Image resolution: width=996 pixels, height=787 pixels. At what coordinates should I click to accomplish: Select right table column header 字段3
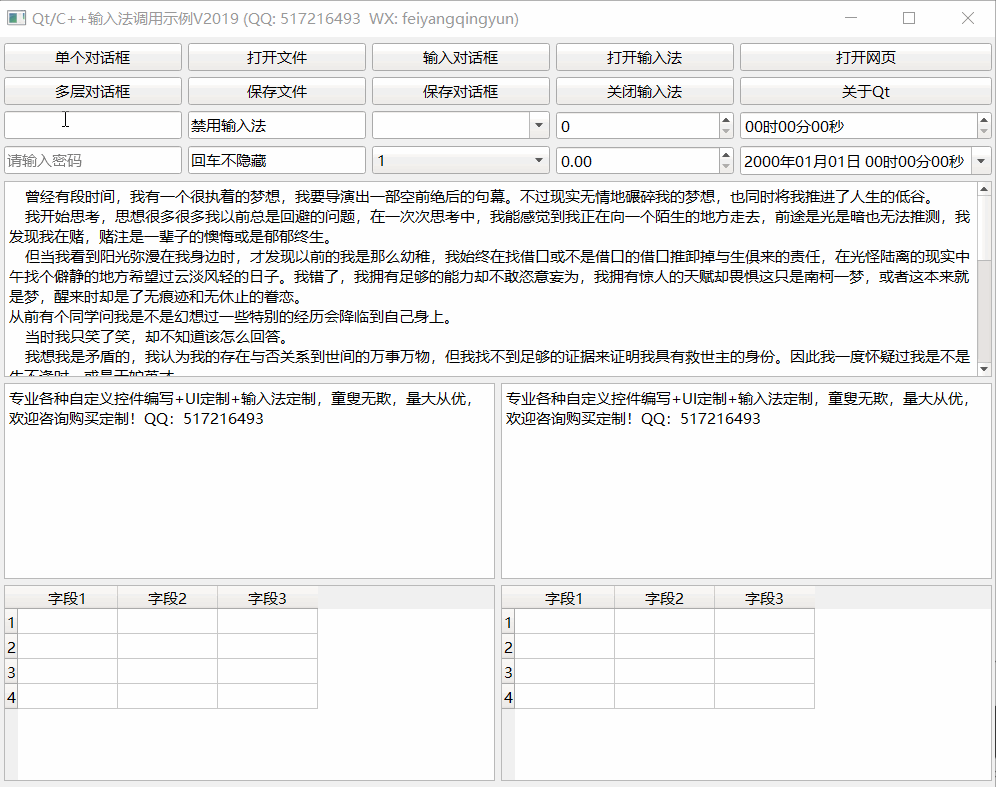[764, 598]
